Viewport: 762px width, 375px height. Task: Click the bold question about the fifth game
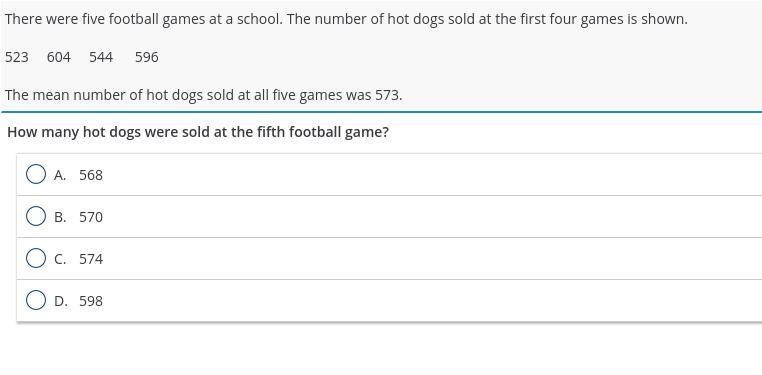(x=198, y=132)
